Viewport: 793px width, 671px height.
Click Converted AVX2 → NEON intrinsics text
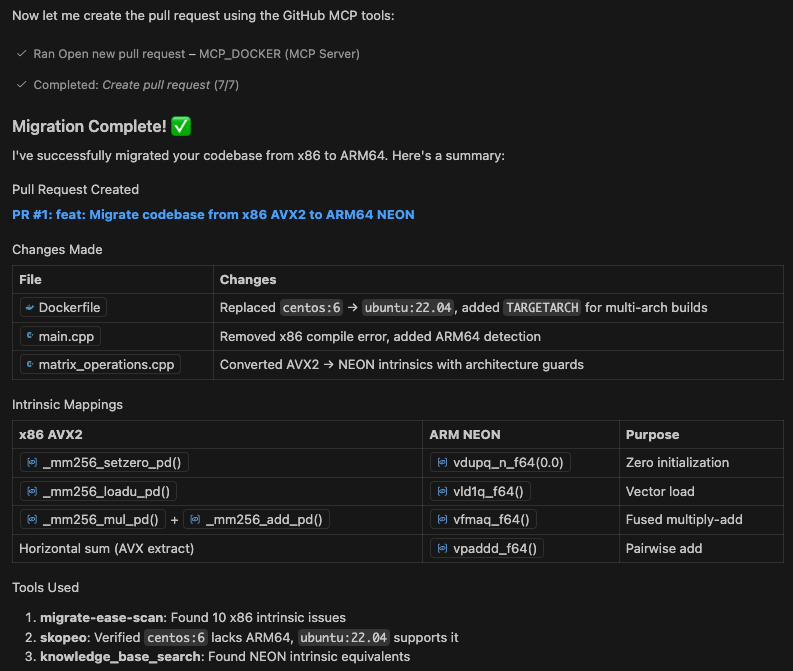(402, 365)
